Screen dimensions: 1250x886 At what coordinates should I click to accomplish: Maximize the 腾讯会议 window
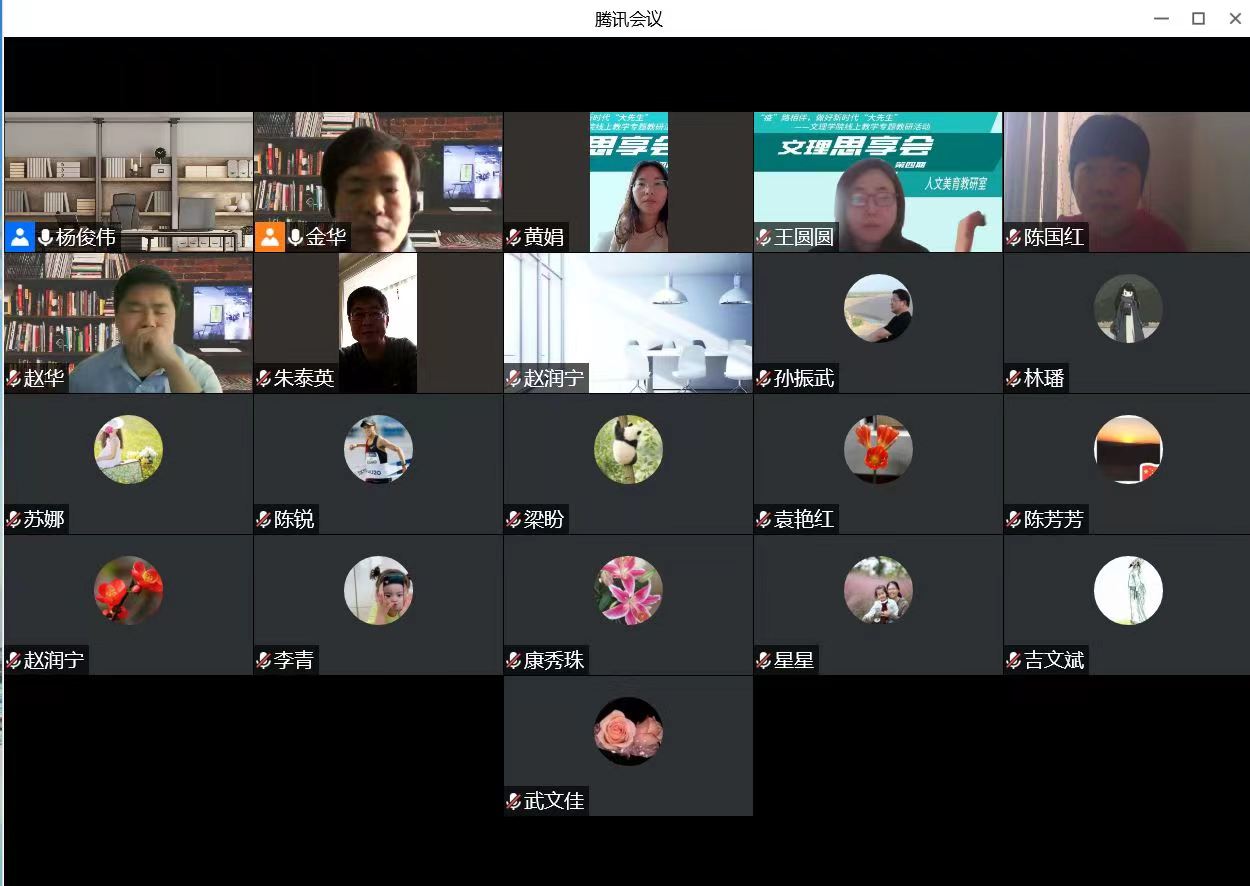(x=1198, y=19)
